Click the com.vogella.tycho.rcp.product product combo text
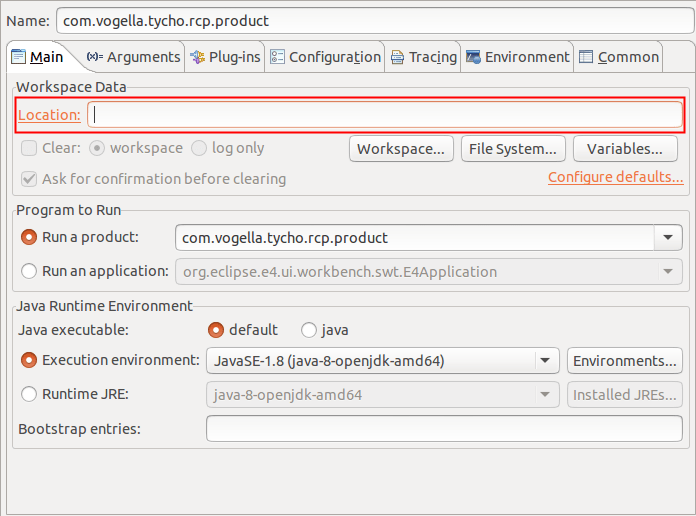This screenshot has width=696, height=516. pos(285,238)
